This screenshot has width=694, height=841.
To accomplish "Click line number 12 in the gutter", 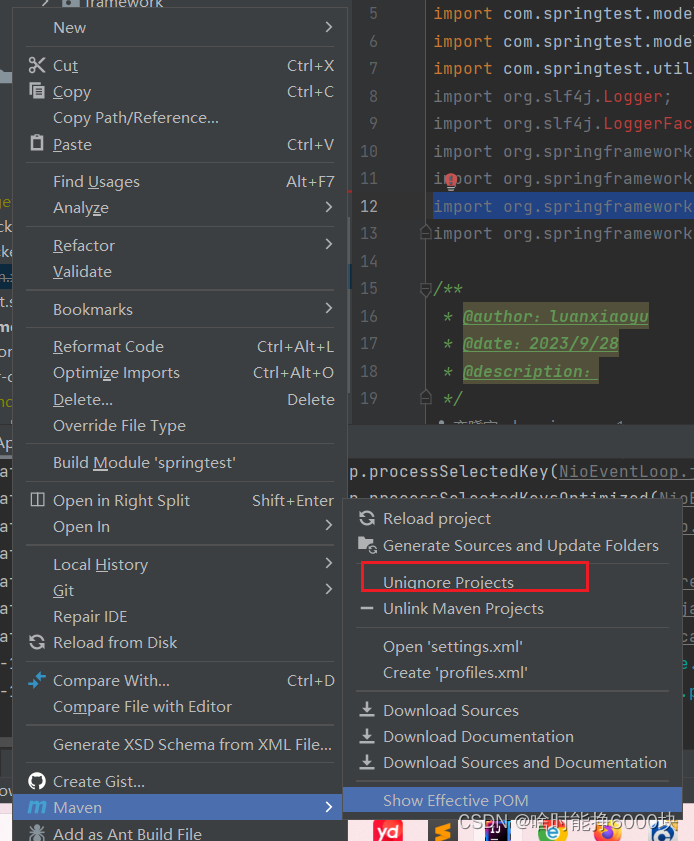I will [369, 206].
